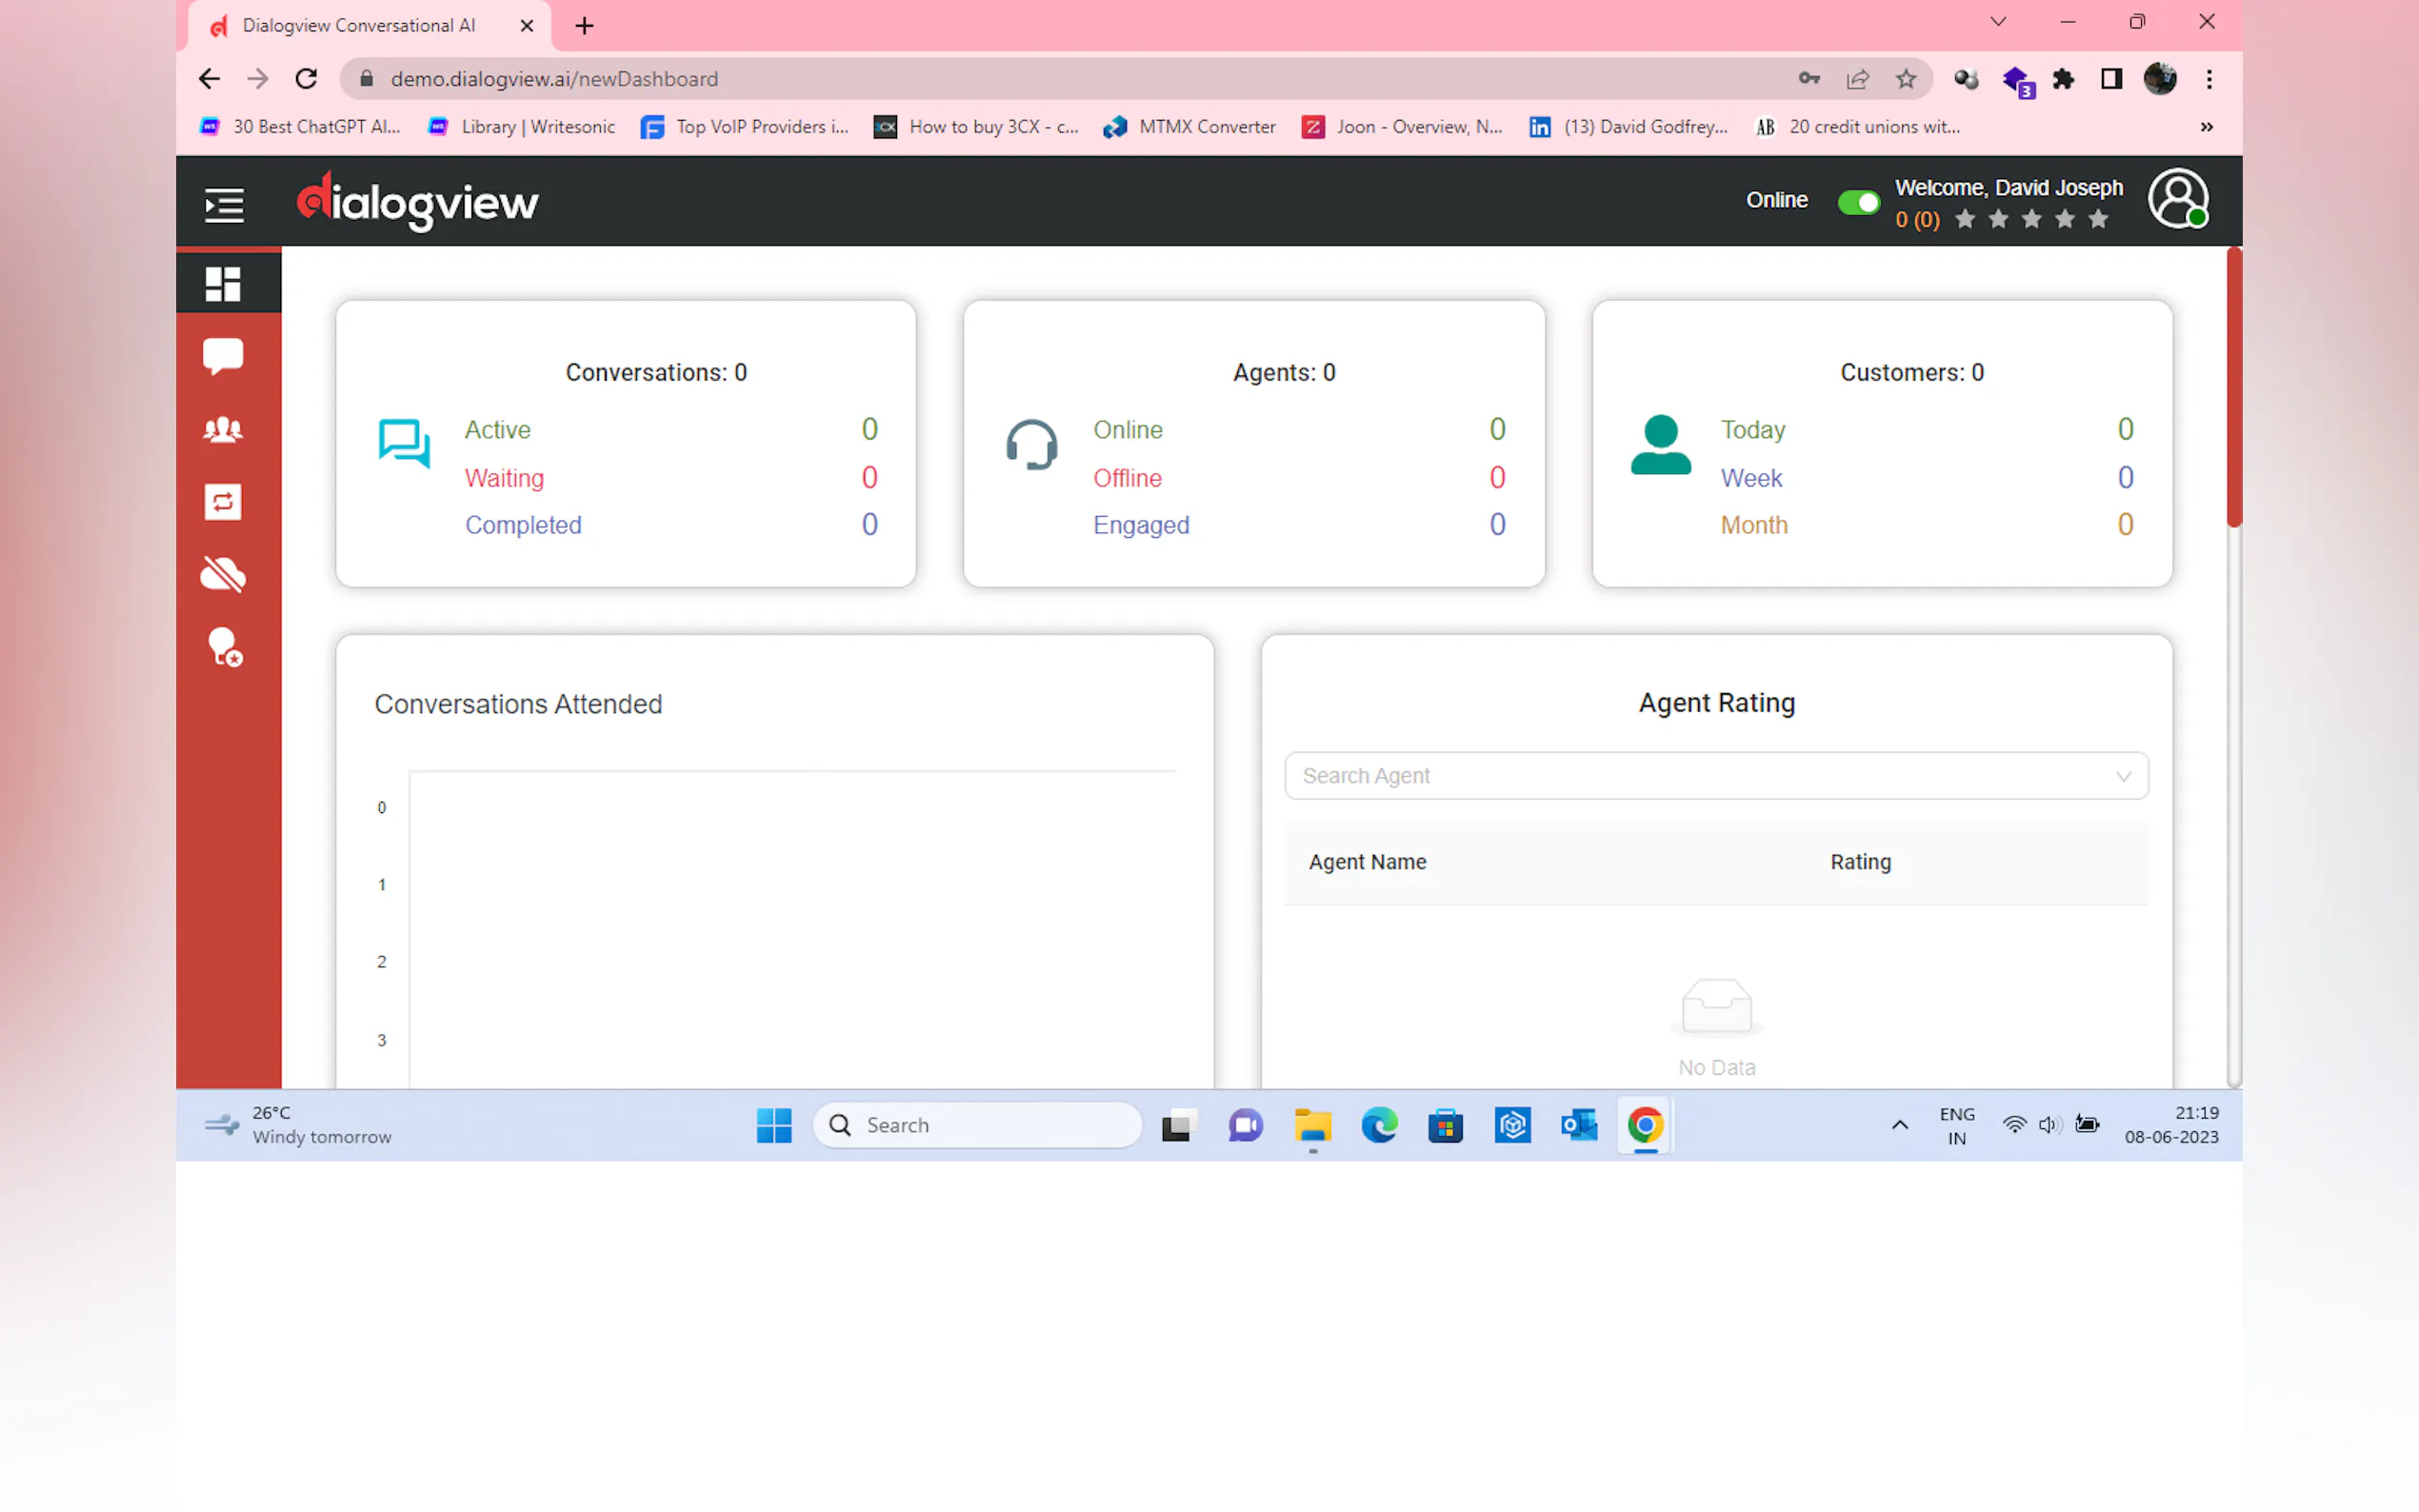Click the Windows taskbar Search box
The width and height of the screenshot is (2419, 1512).
tap(978, 1125)
